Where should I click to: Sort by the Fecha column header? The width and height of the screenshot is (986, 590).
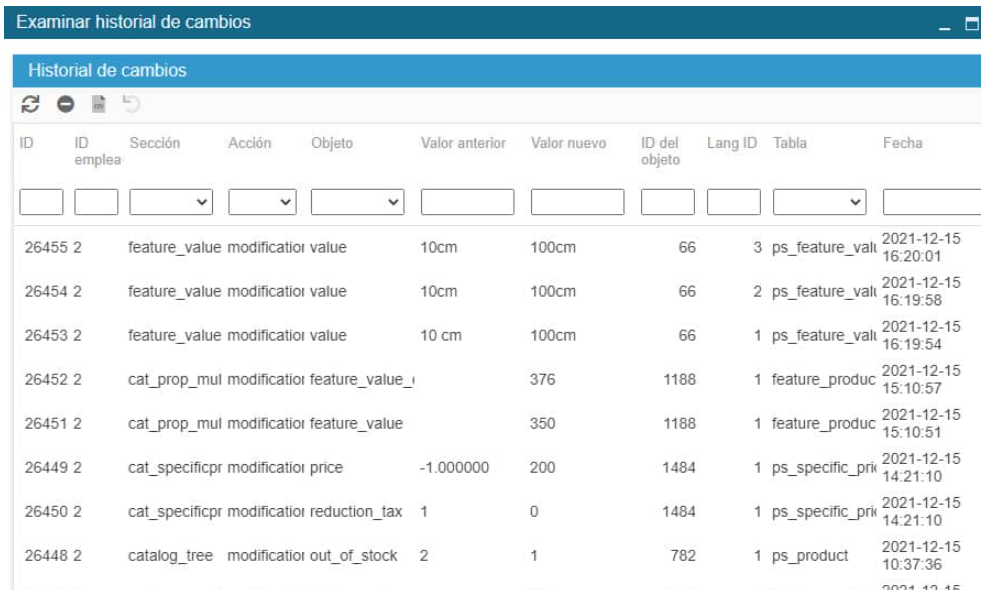click(x=902, y=144)
